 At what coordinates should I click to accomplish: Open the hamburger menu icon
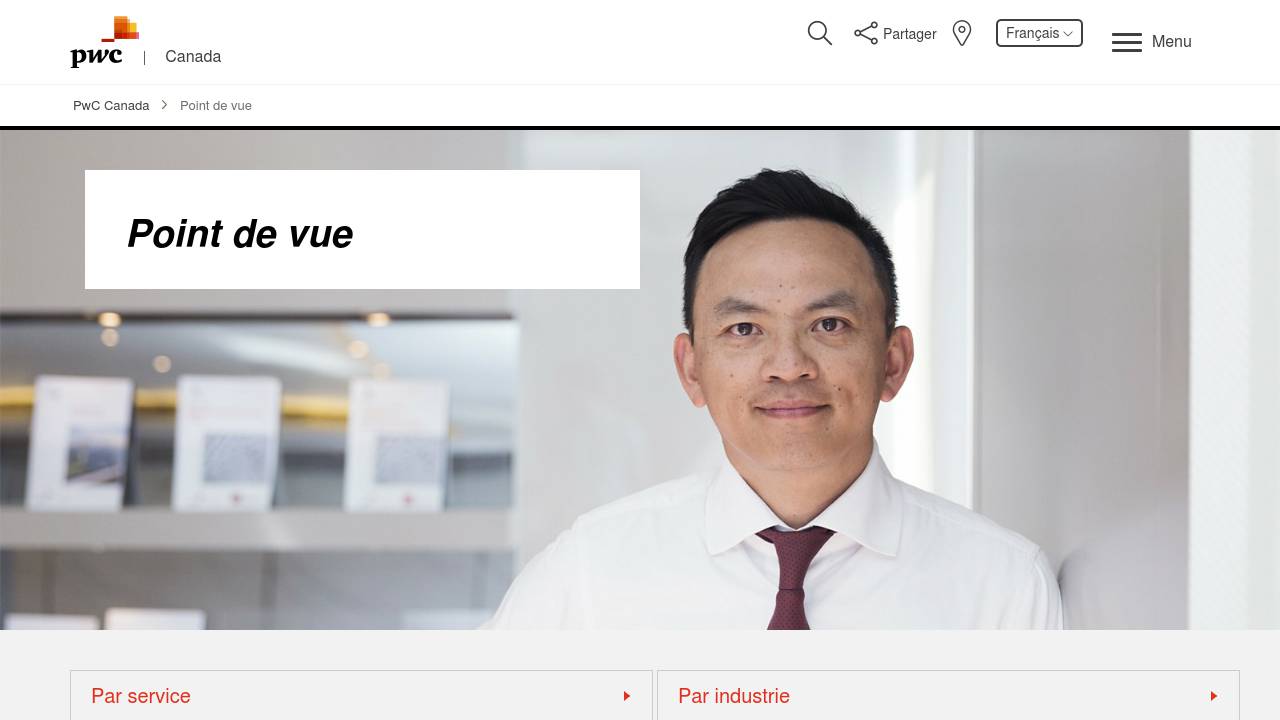(1127, 42)
